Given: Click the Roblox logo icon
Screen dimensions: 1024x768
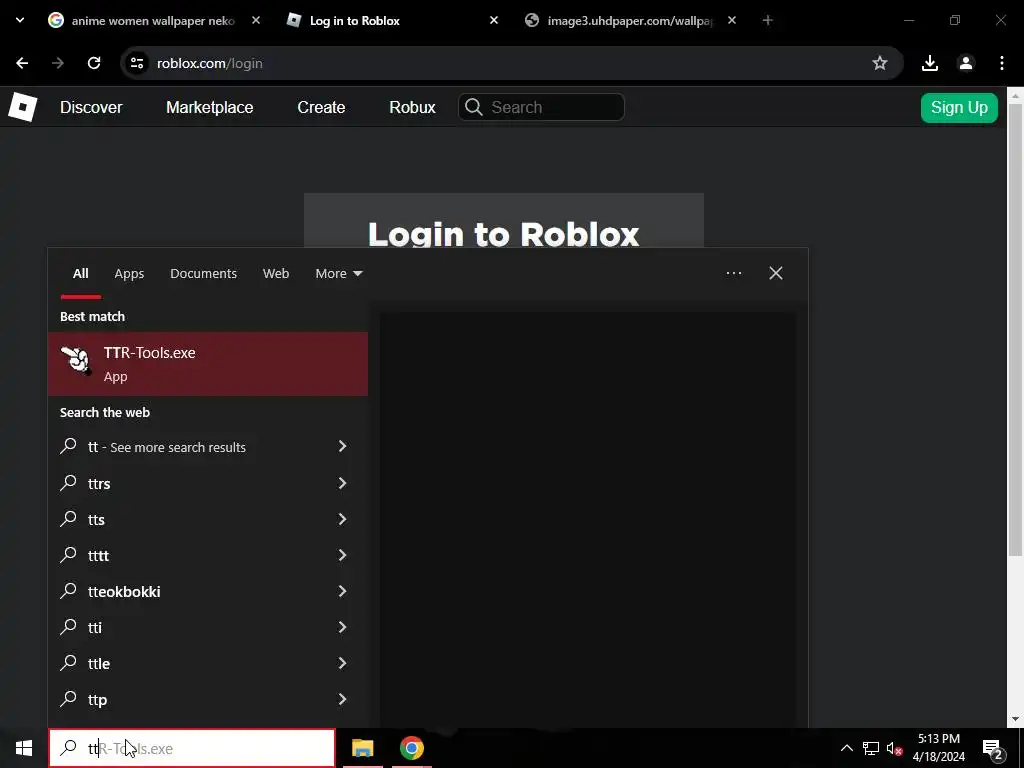Looking at the screenshot, I should click(x=22, y=107).
